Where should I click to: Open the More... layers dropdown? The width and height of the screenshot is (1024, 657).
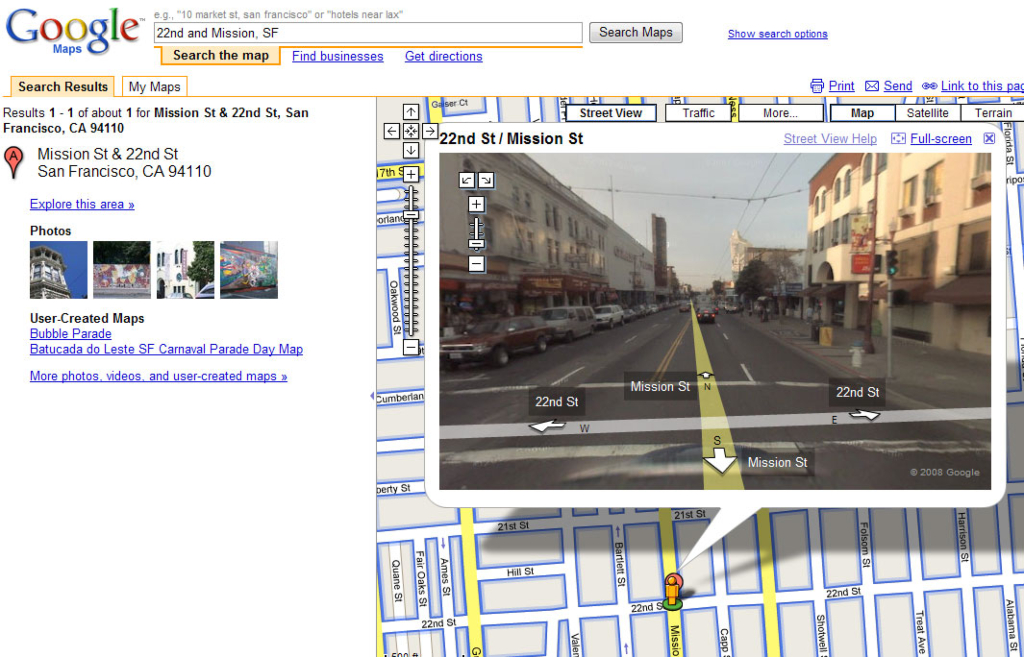click(780, 113)
